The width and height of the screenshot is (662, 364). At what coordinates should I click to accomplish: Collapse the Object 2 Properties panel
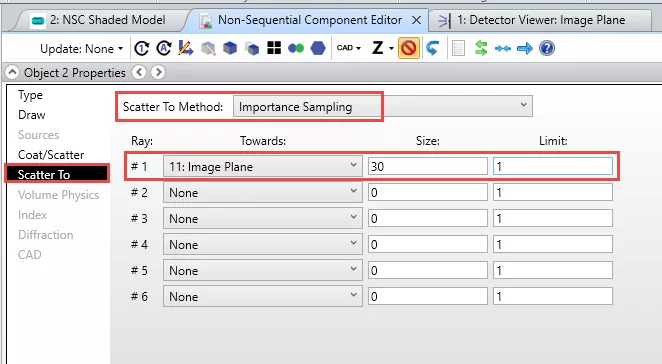[12, 73]
